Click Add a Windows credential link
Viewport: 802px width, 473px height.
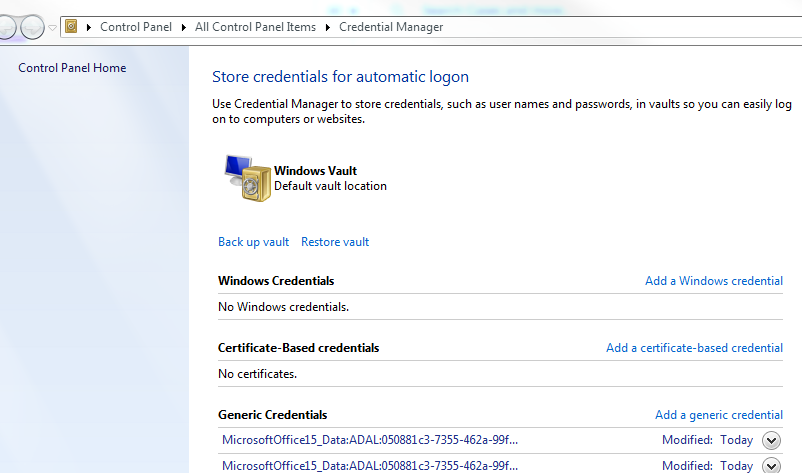714,281
